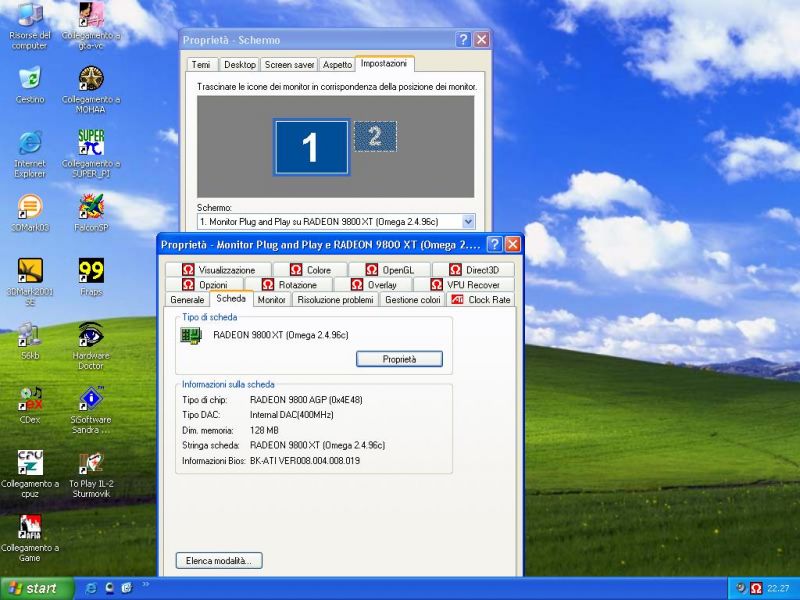Select the CDex desktop shortcut
The width and height of the screenshot is (800, 600).
pos(30,406)
